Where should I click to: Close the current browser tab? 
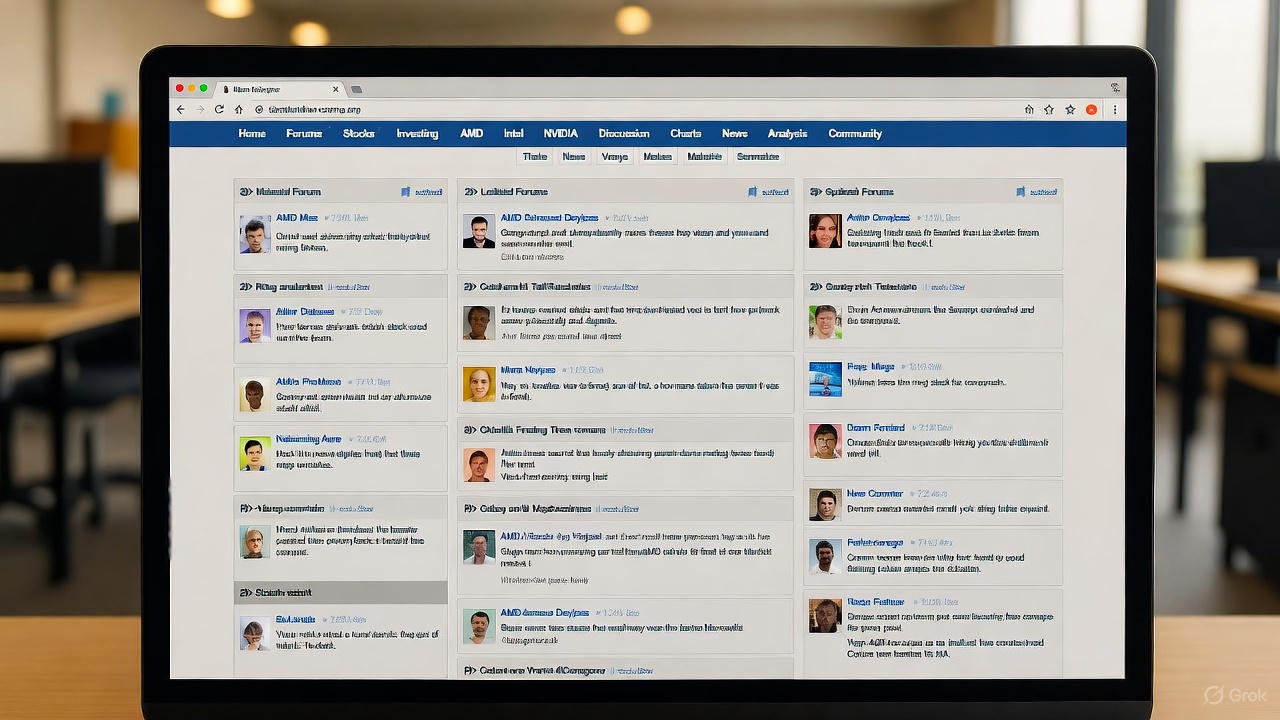(335, 89)
